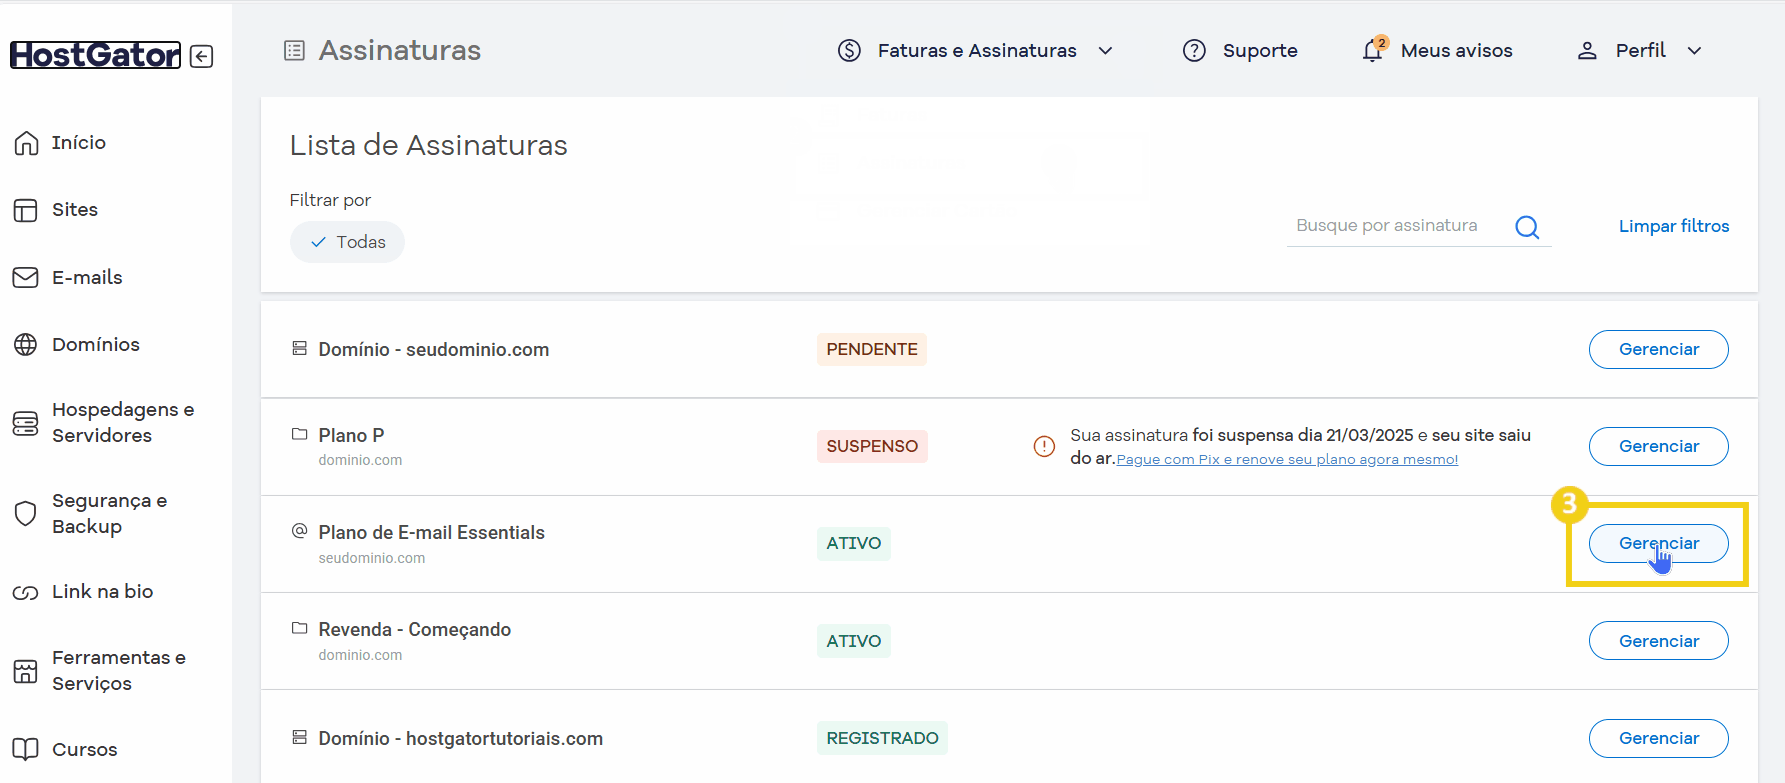
Task: Click ATIVO badge for Plano de E-mail Essentials
Action: (x=854, y=543)
